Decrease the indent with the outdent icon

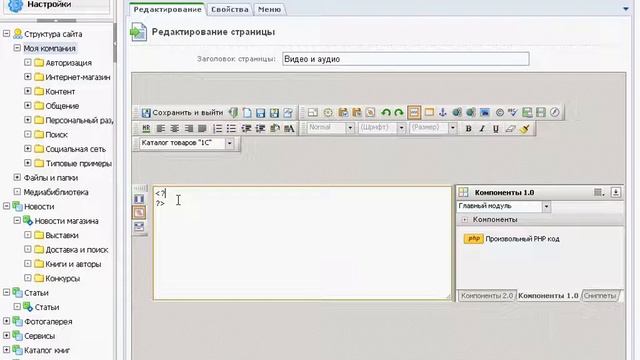click(x=246, y=129)
